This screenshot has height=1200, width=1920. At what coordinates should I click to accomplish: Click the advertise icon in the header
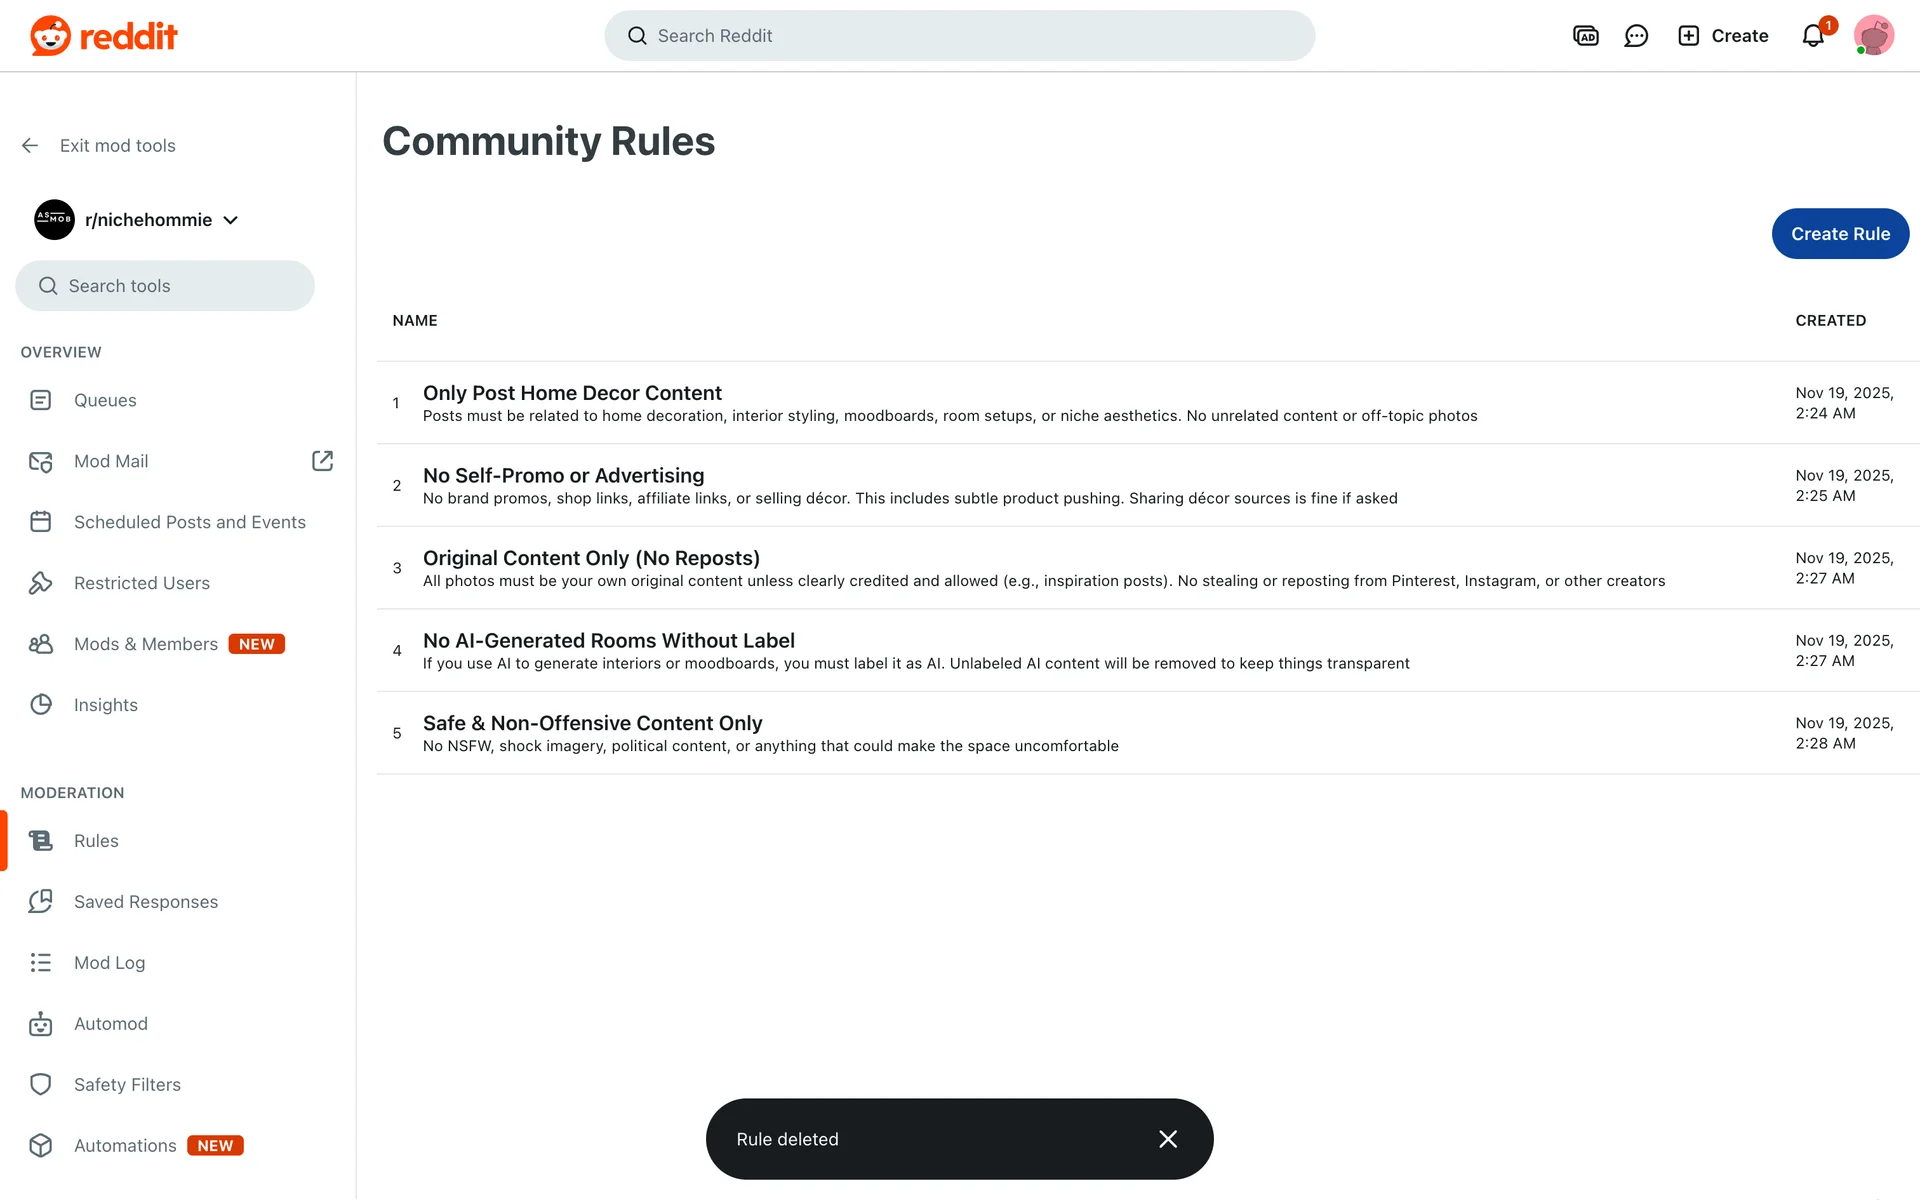1585,36
